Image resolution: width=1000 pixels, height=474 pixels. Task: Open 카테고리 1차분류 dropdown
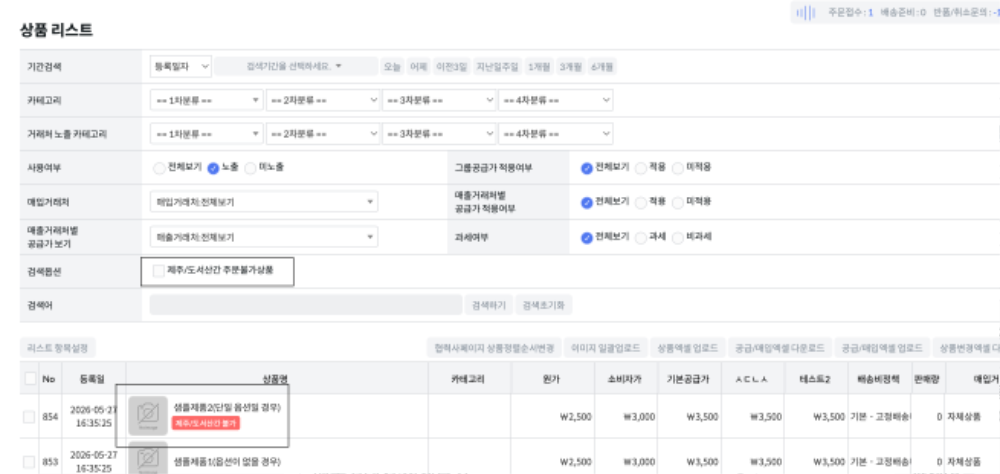click(207, 100)
